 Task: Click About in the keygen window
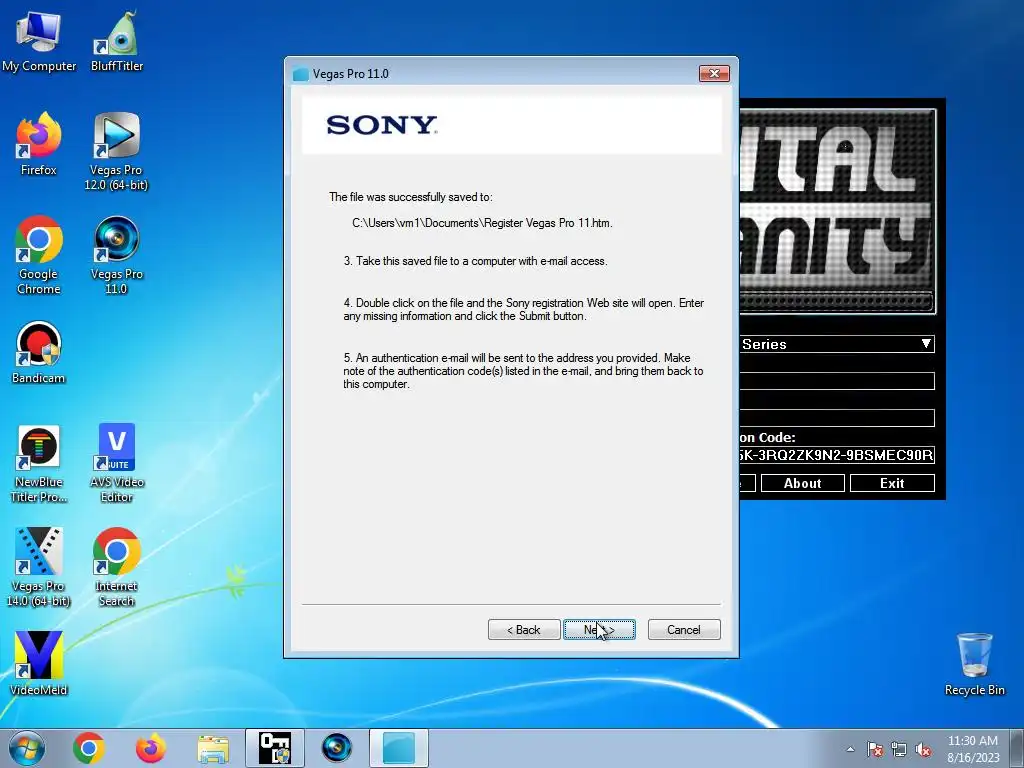click(803, 483)
